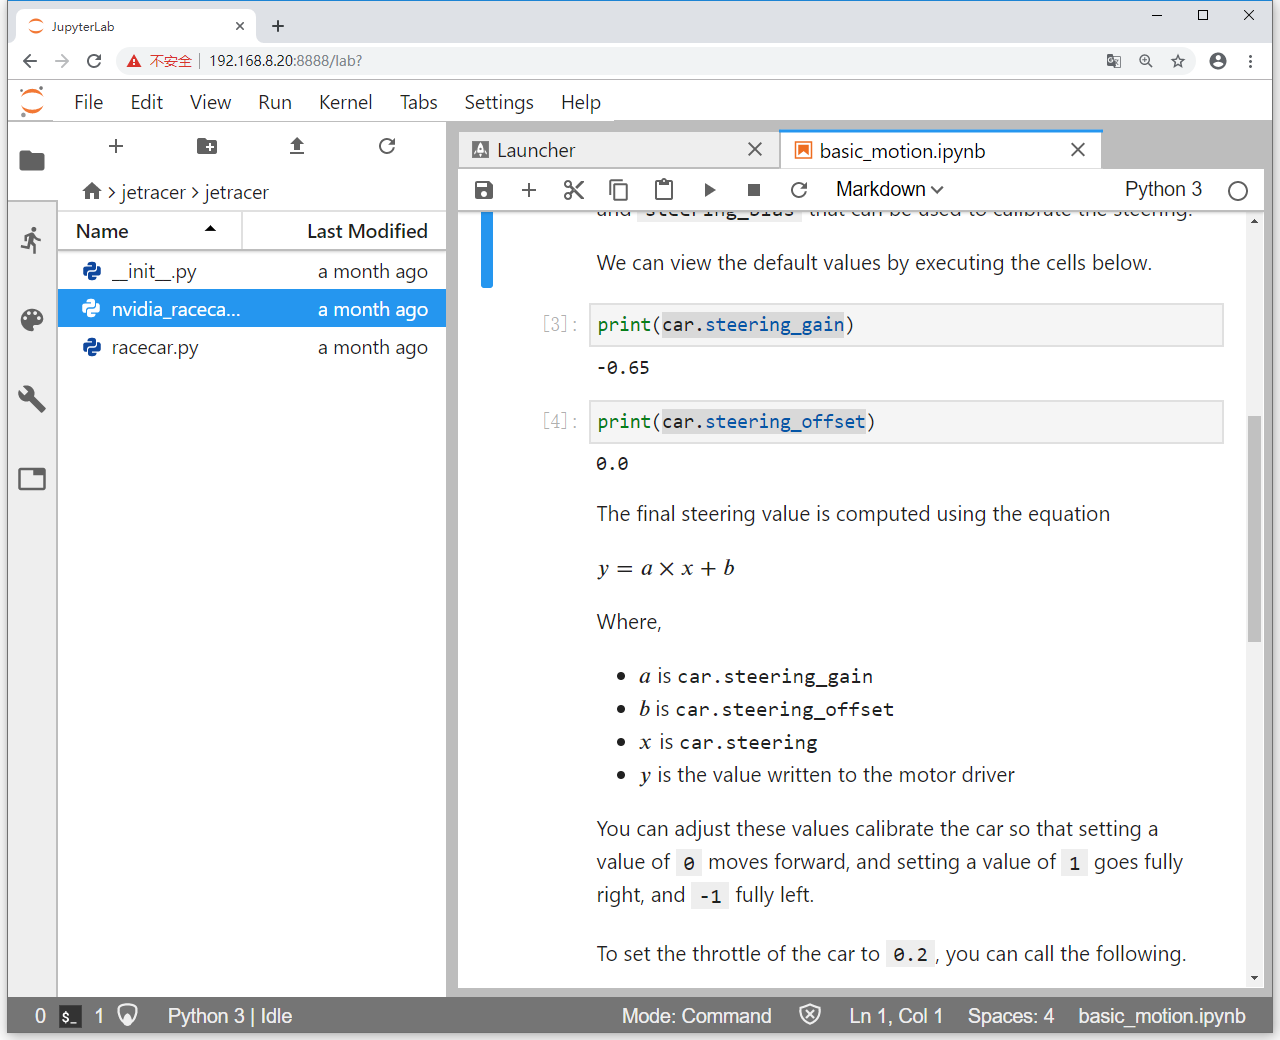1280x1040 pixels.
Task: Open the Running Terminals and Kernels sidebar
Action: pyautogui.click(x=32, y=240)
